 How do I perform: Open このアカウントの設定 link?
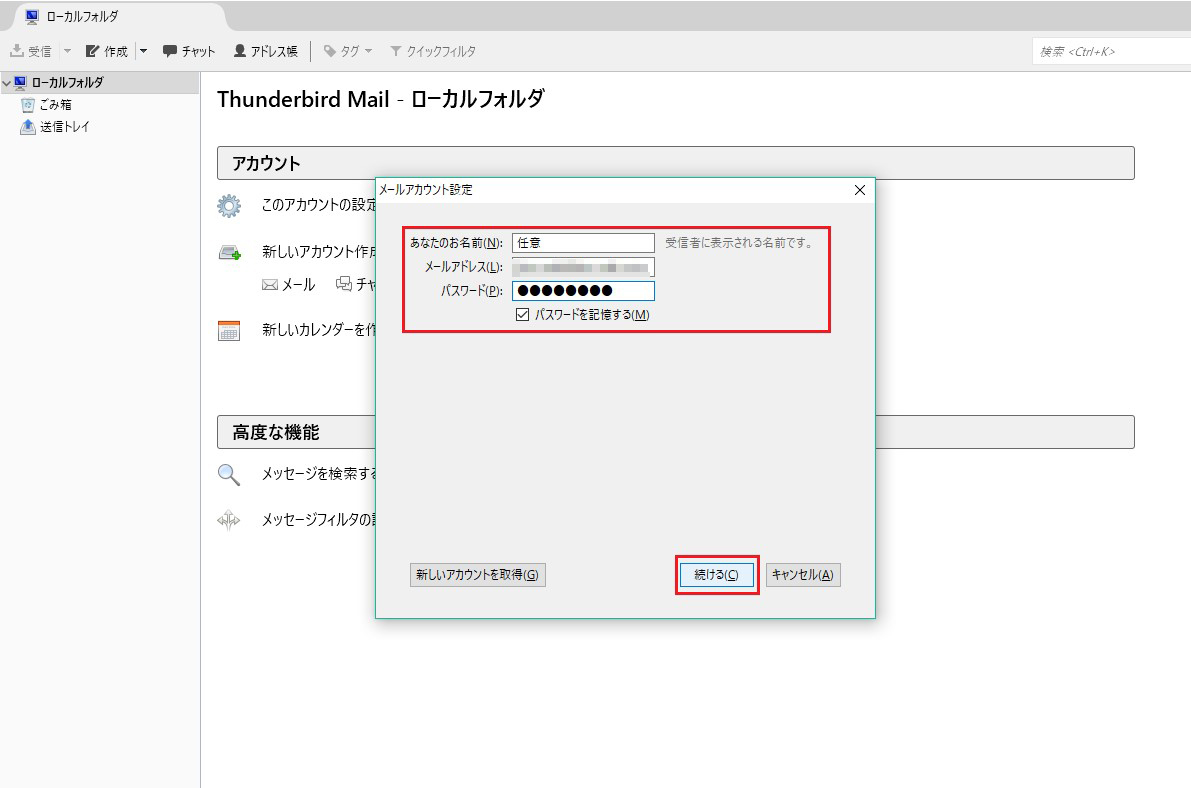tap(319, 204)
